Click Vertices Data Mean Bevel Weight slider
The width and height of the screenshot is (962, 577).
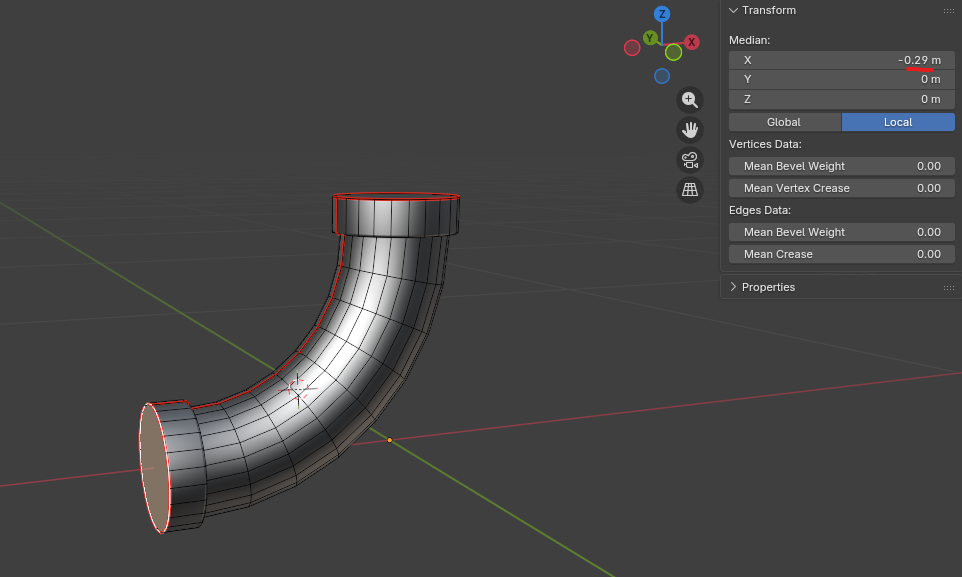coord(841,166)
